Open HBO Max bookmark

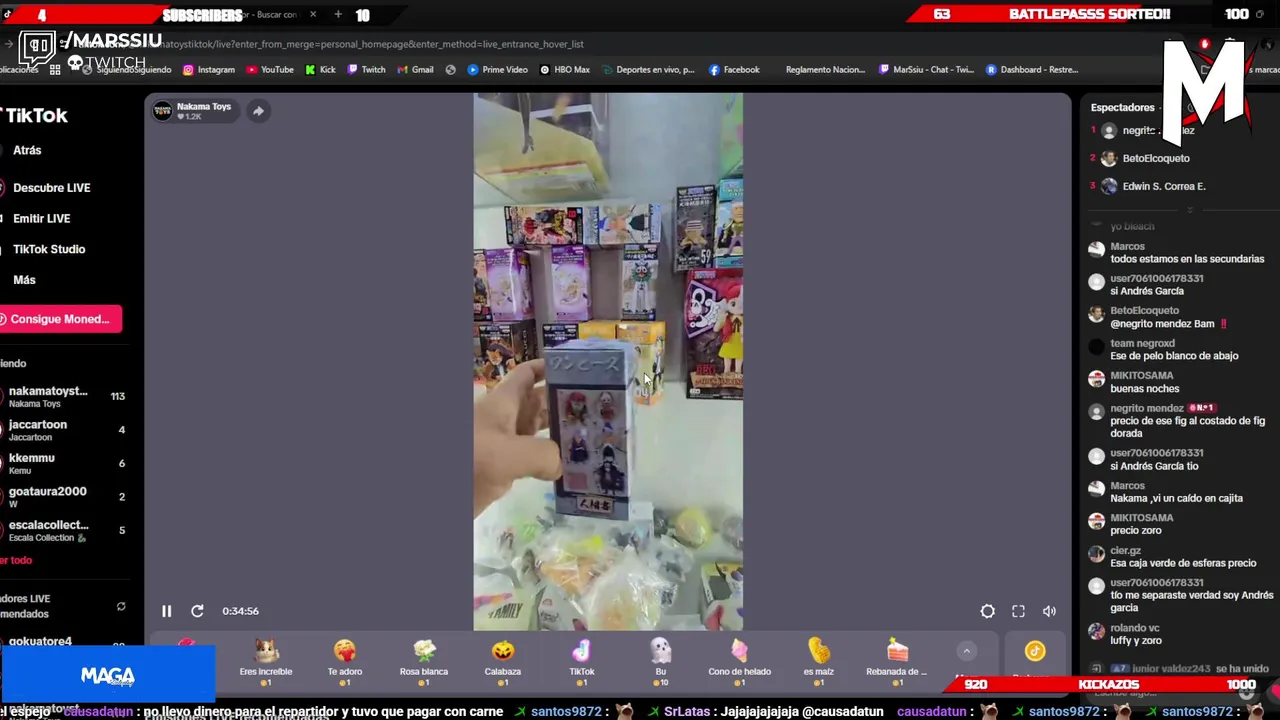click(x=565, y=70)
